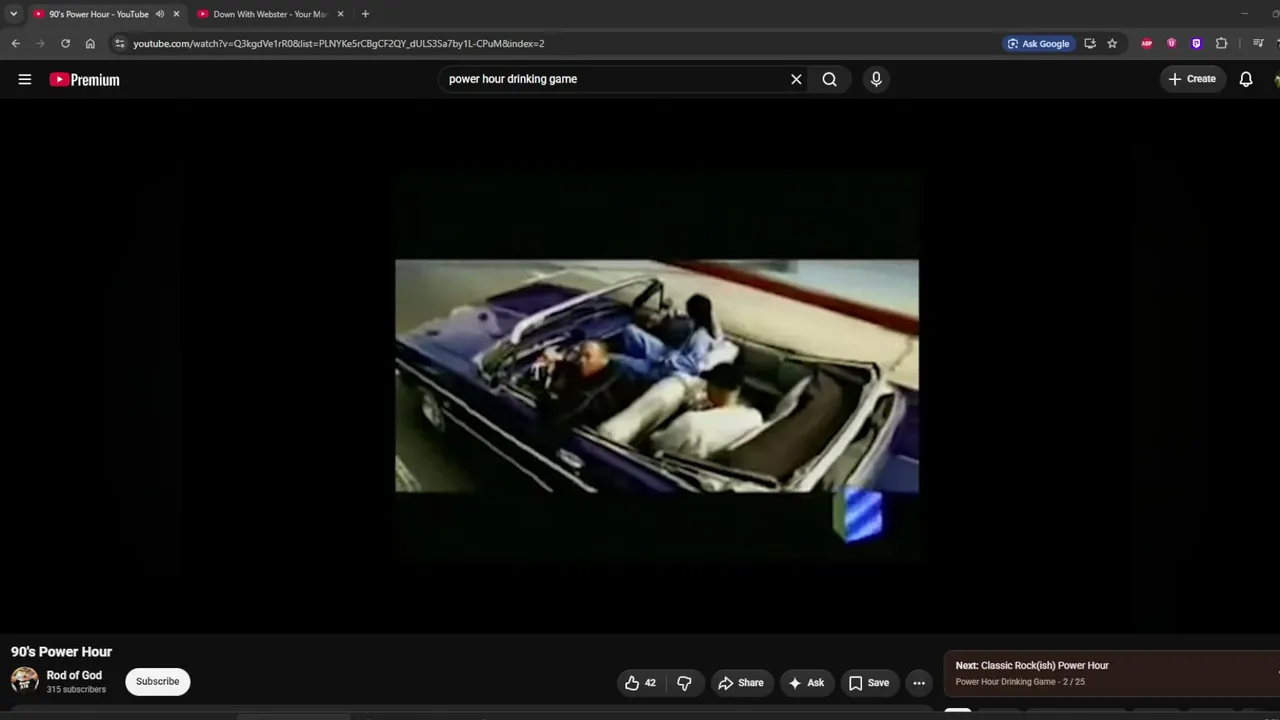Close the 90's Power Hour tab
Viewport: 1280px width, 720px height.
(176, 14)
